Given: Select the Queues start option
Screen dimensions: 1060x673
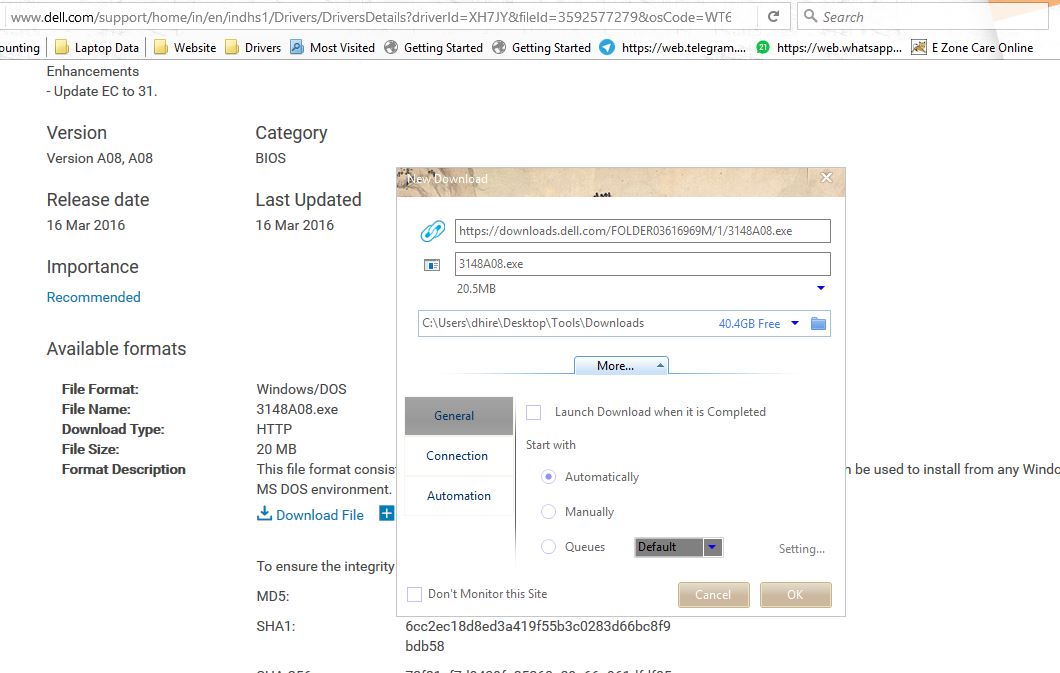Looking at the screenshot, I should coord(548,547).
